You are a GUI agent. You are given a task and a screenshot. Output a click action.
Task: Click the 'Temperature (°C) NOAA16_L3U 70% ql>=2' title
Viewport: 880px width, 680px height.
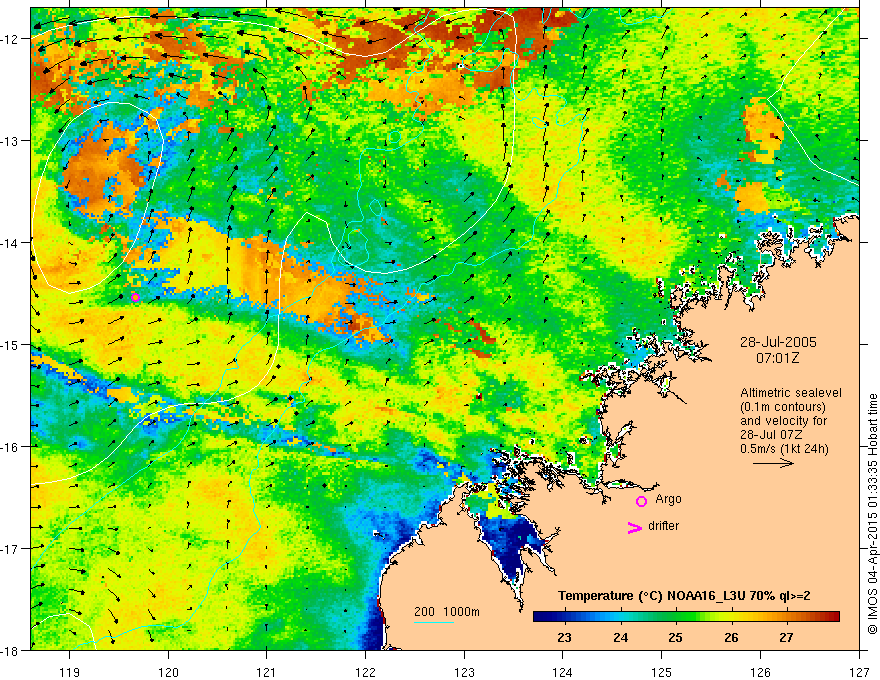(684, 596)
